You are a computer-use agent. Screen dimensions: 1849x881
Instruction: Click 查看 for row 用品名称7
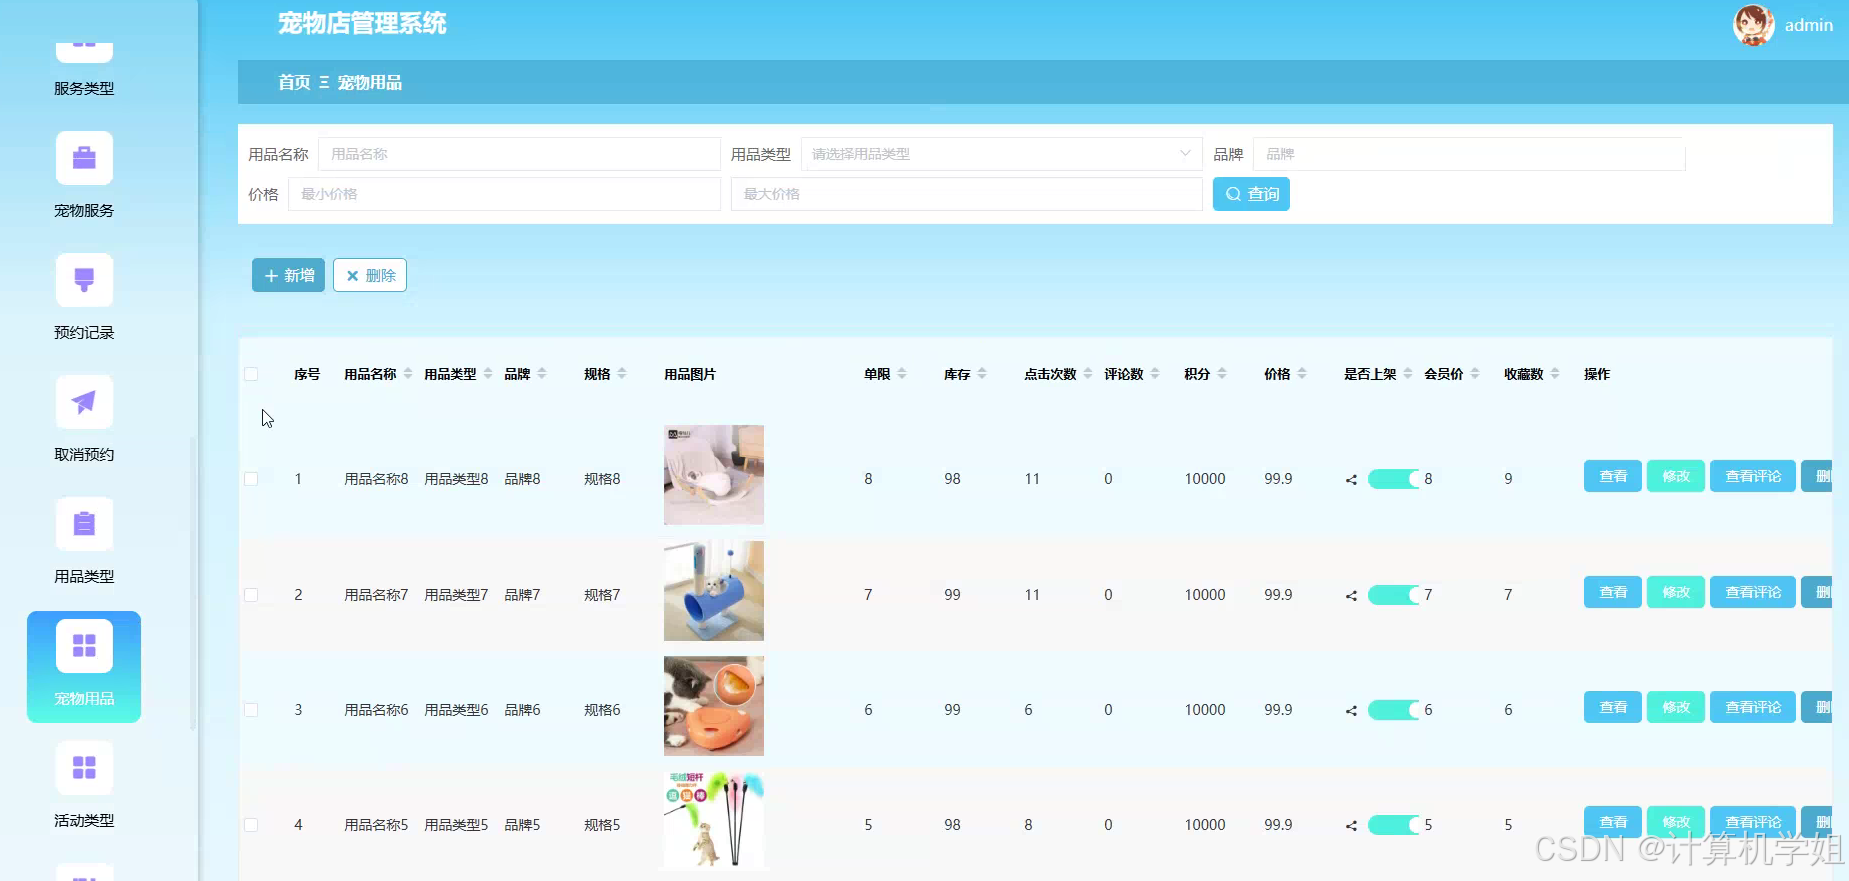(1613, 592)
